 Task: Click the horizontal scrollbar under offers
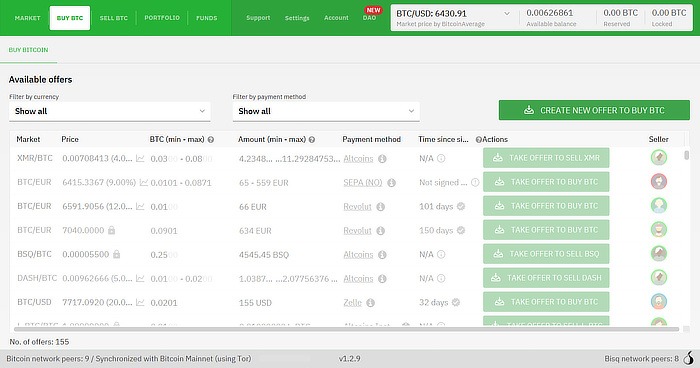(346, 329)
